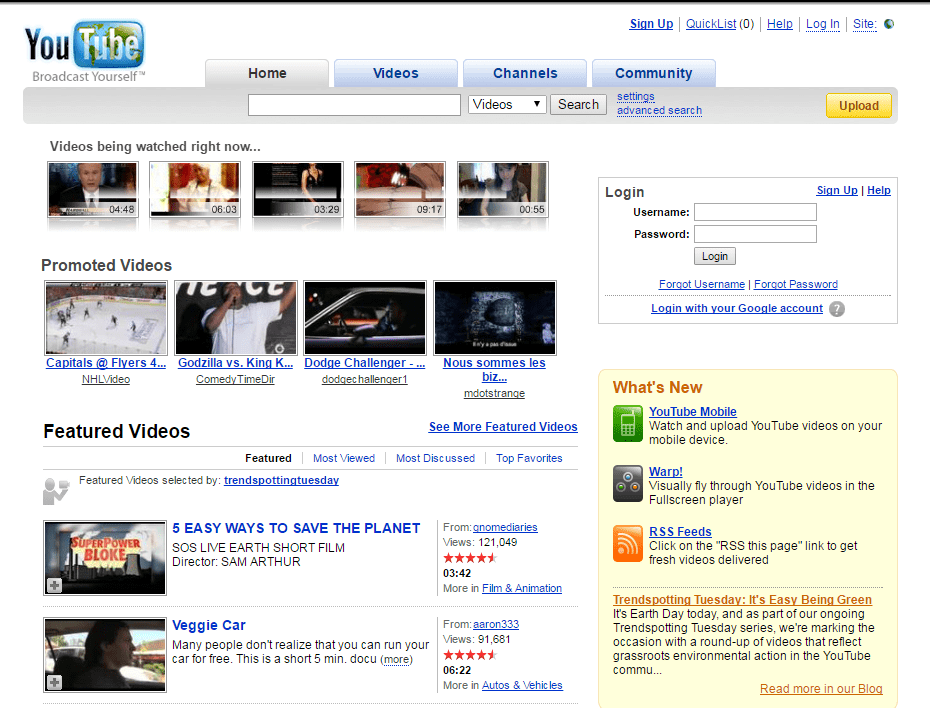This screenshot has height=708, width=930.
Task: Select the Most Discussed filter
Action: click(435, 458)
